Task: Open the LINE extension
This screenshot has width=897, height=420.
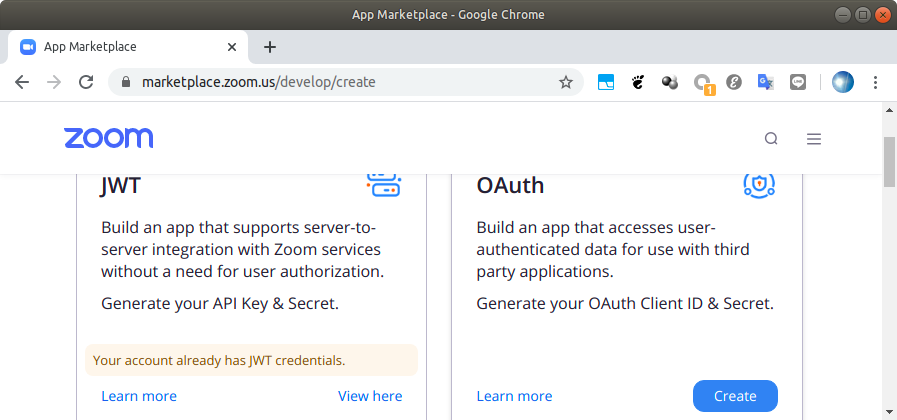Action: click(x=797, y=82)
